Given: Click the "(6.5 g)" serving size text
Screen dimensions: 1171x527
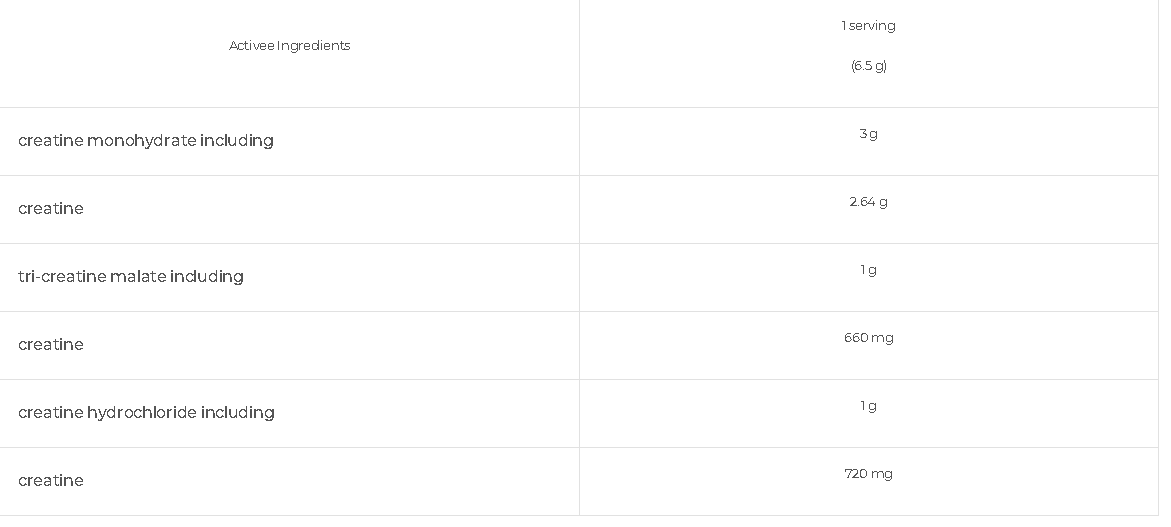Looking at the screenshot, I should 868,66.
